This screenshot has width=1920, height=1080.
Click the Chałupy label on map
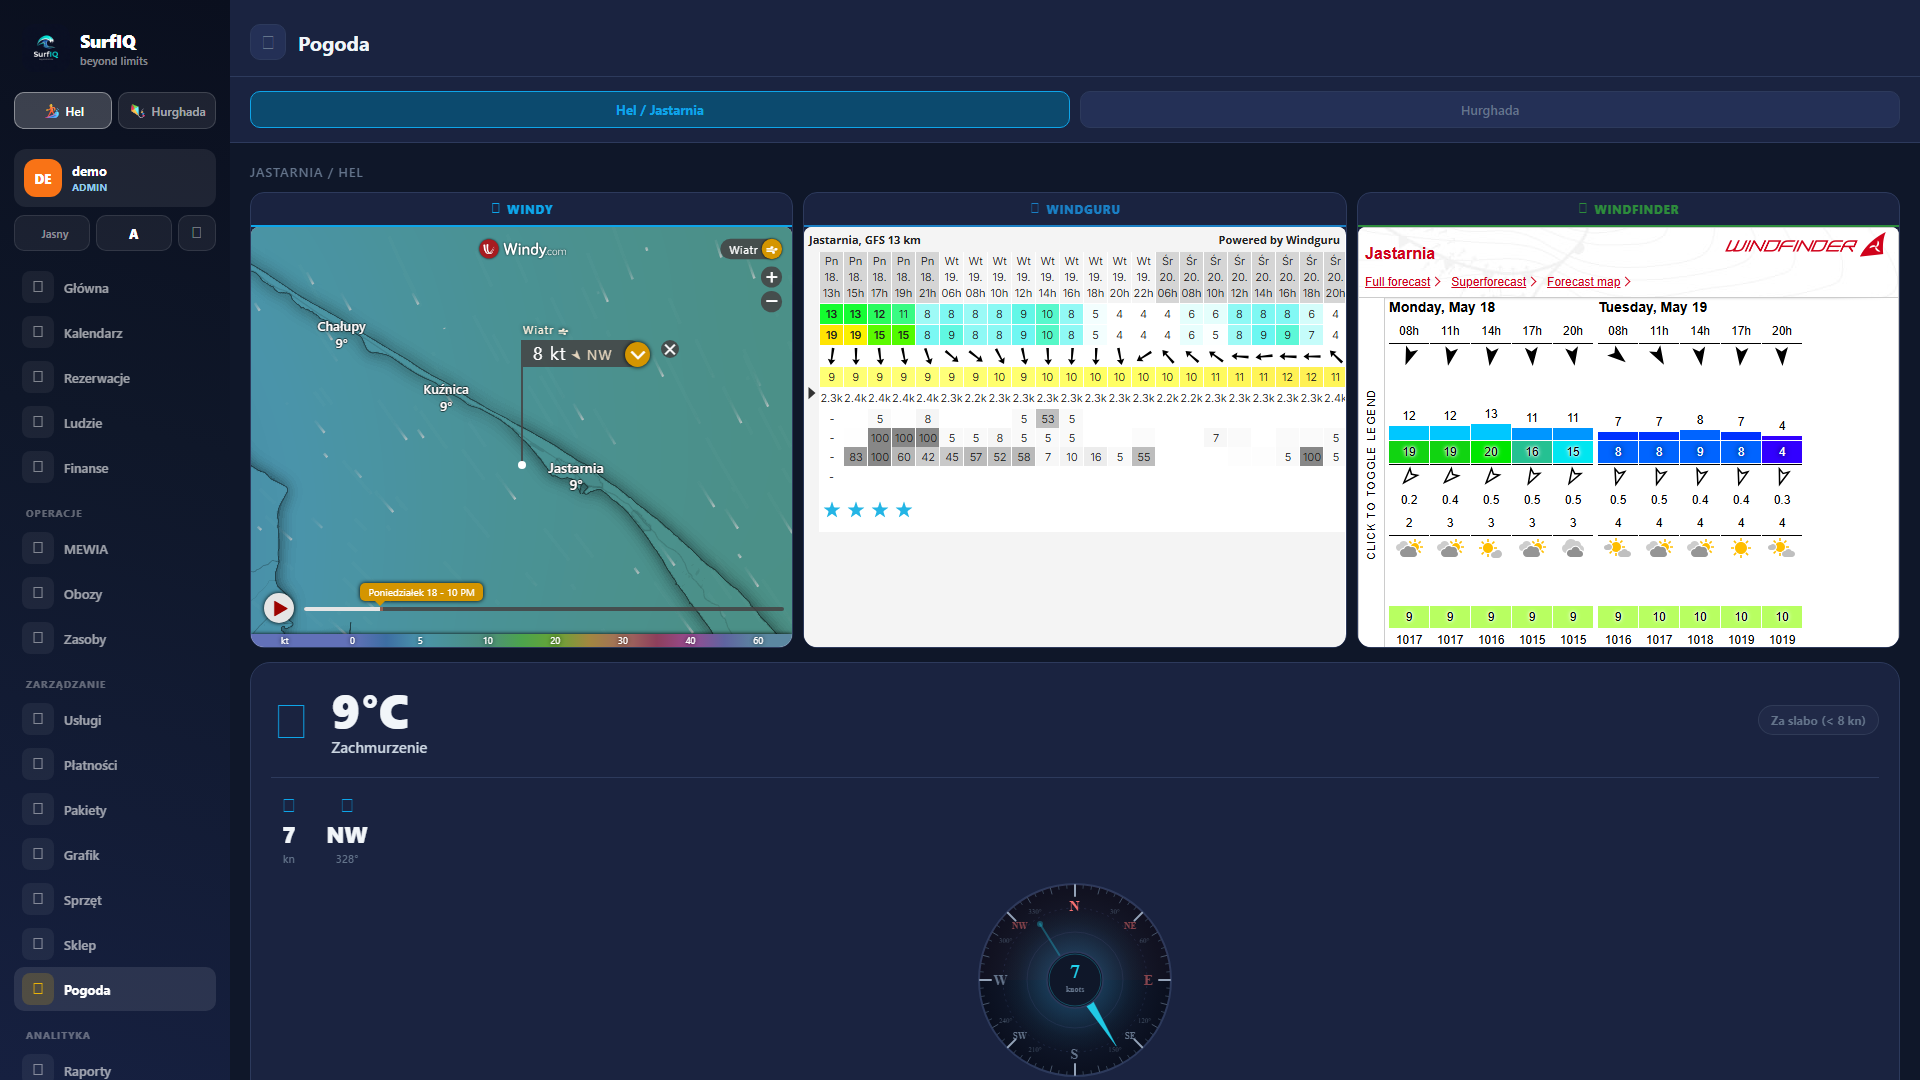(341, 327)
